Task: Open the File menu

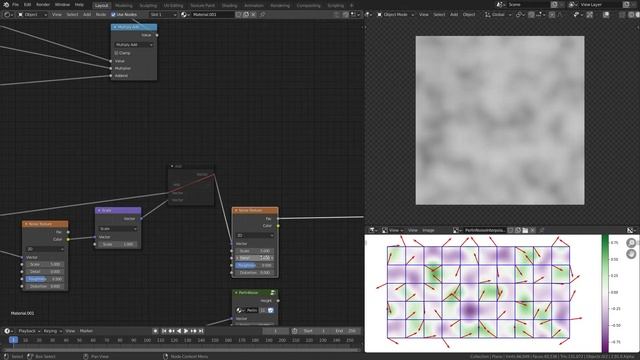Action: [x=16, y=4]
